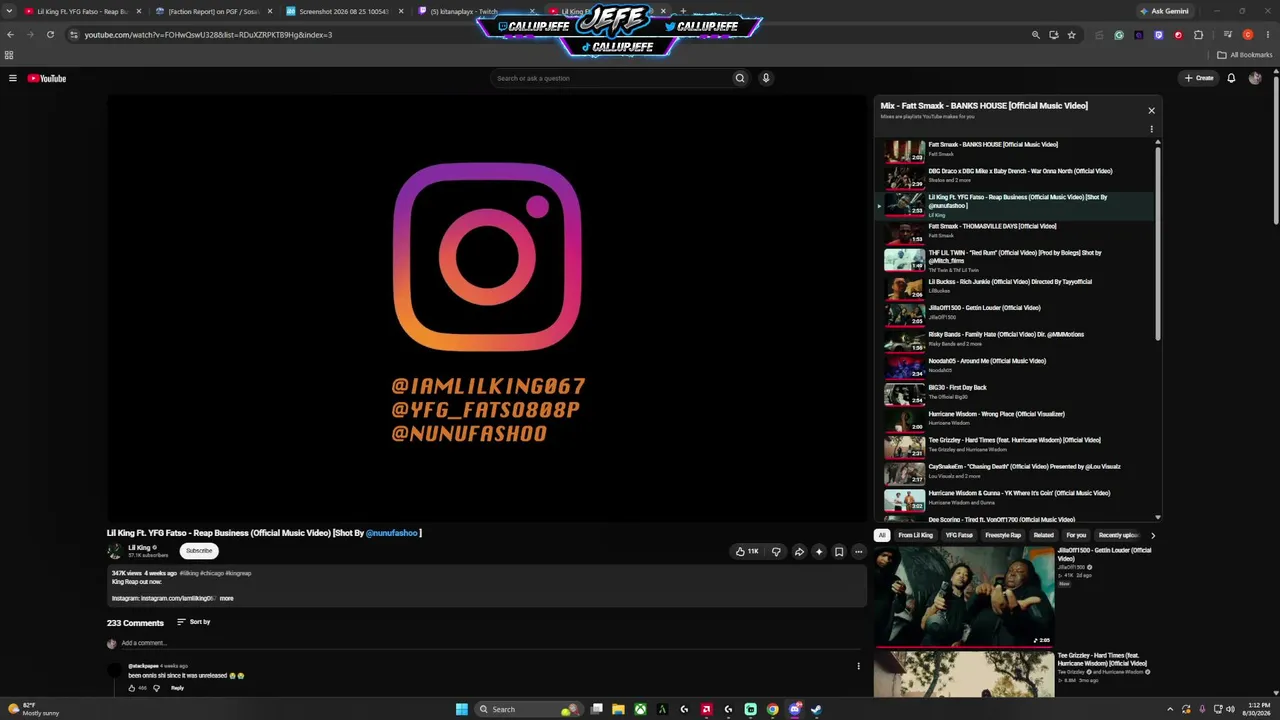The image size is (1280, 720).
Task: Select the 'All' filter chip
Action: [x=882, y=535]
